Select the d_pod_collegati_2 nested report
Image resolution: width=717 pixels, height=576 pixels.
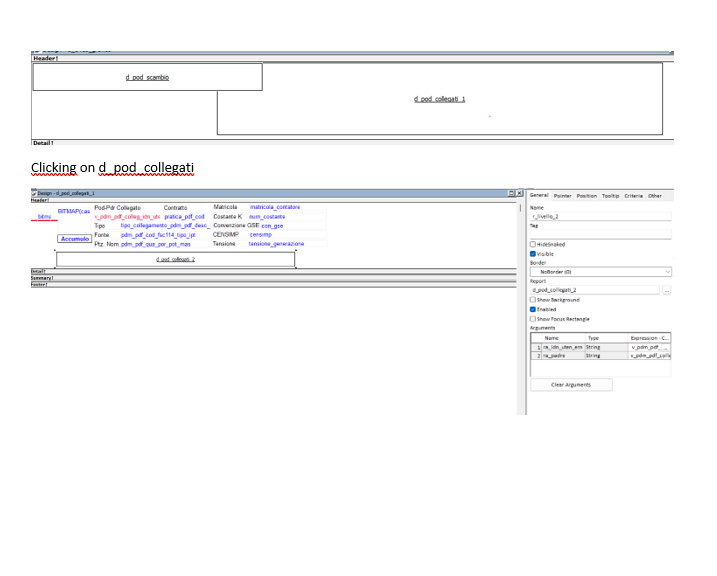tap(176, 259)
